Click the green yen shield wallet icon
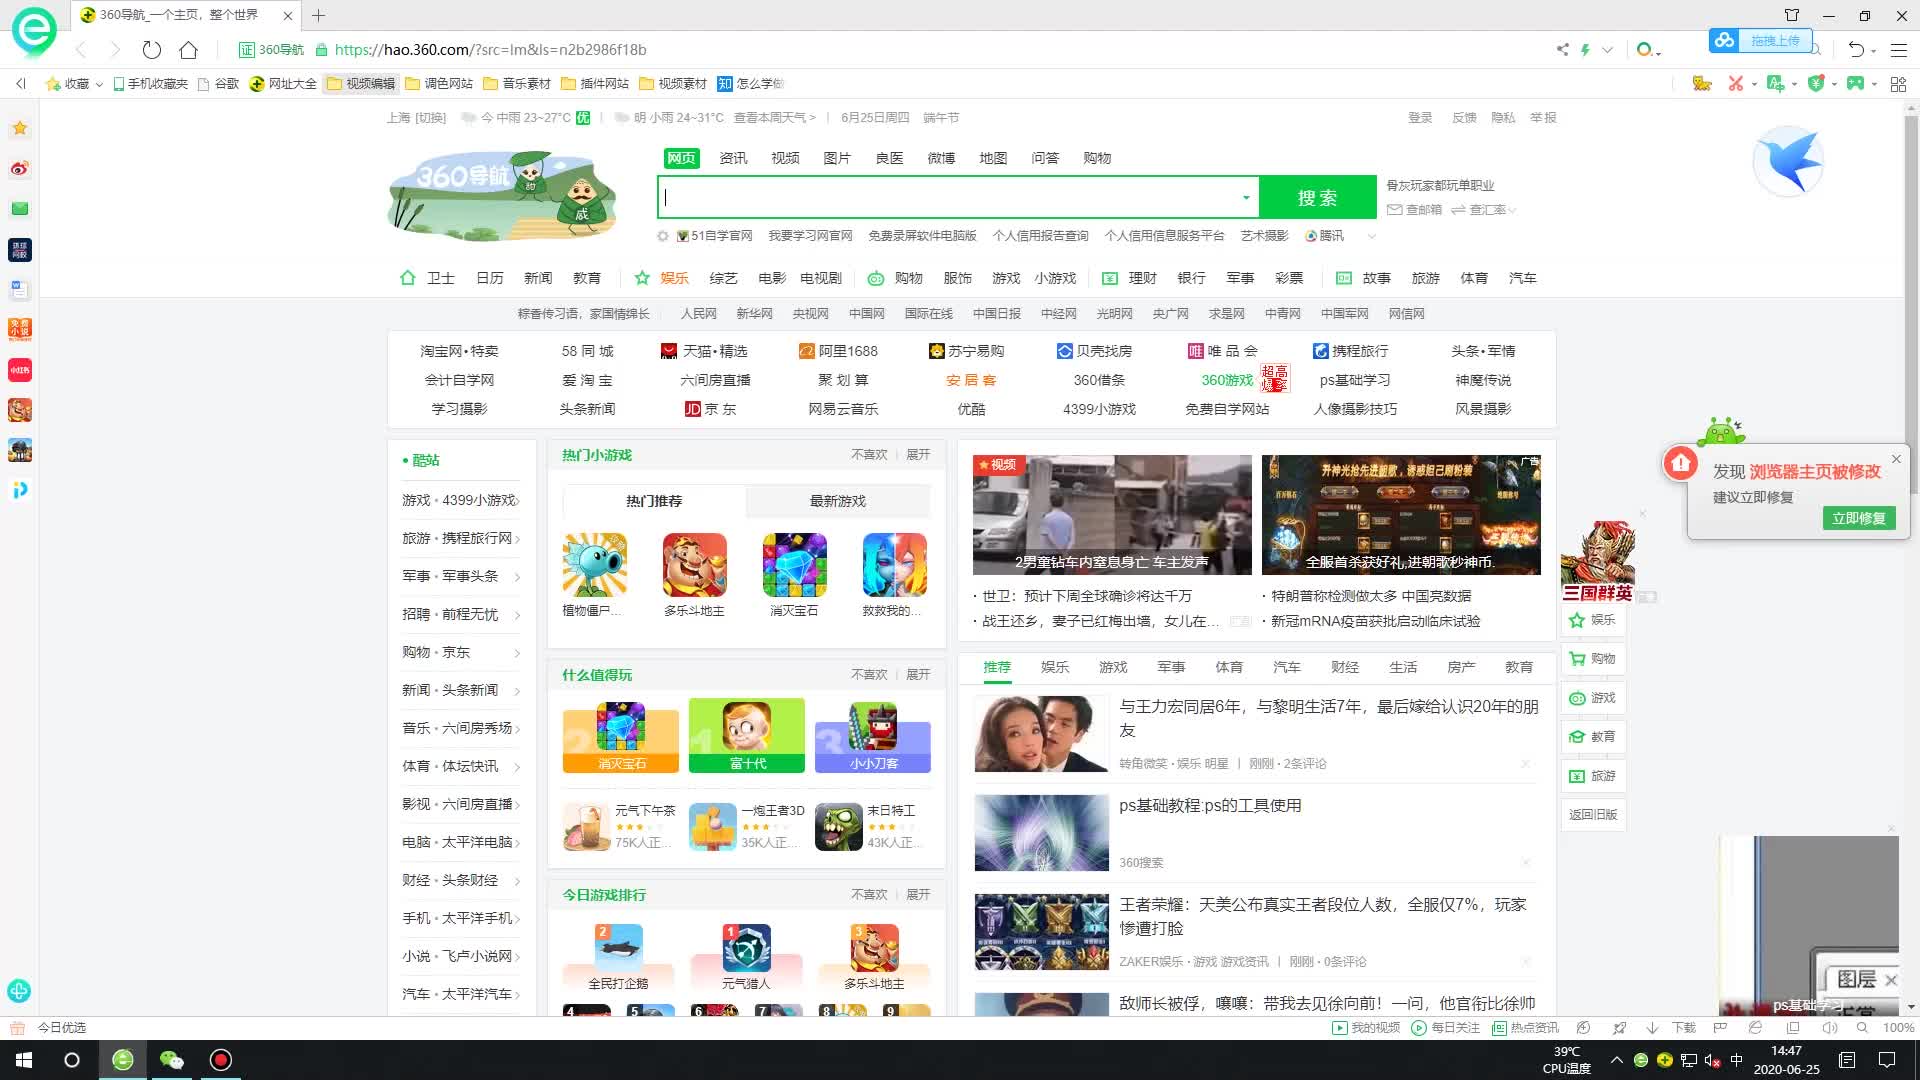Viewport: 1920px width, 1080px height. pos(1816,83)
